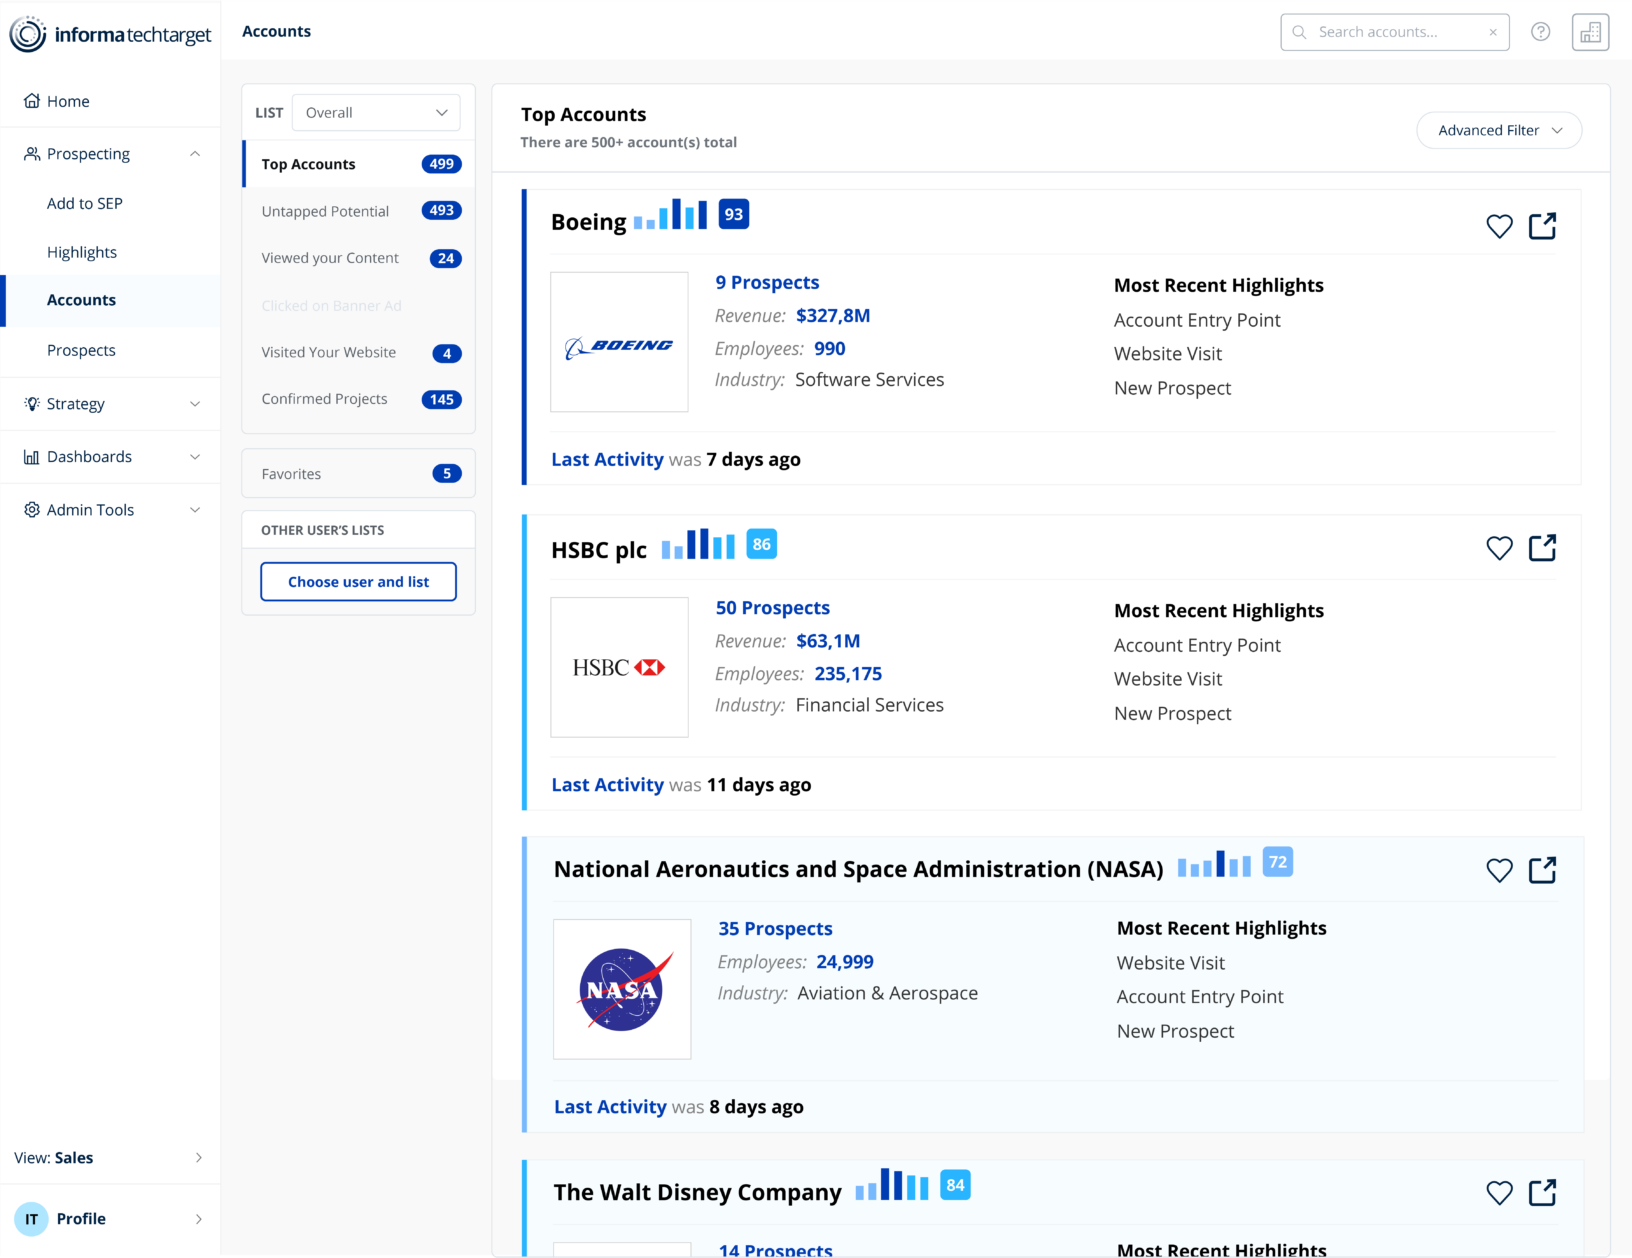Viewport: 1632px width, 1258px height.
Task: Select Confirmed Projects list
Action: 359,399
